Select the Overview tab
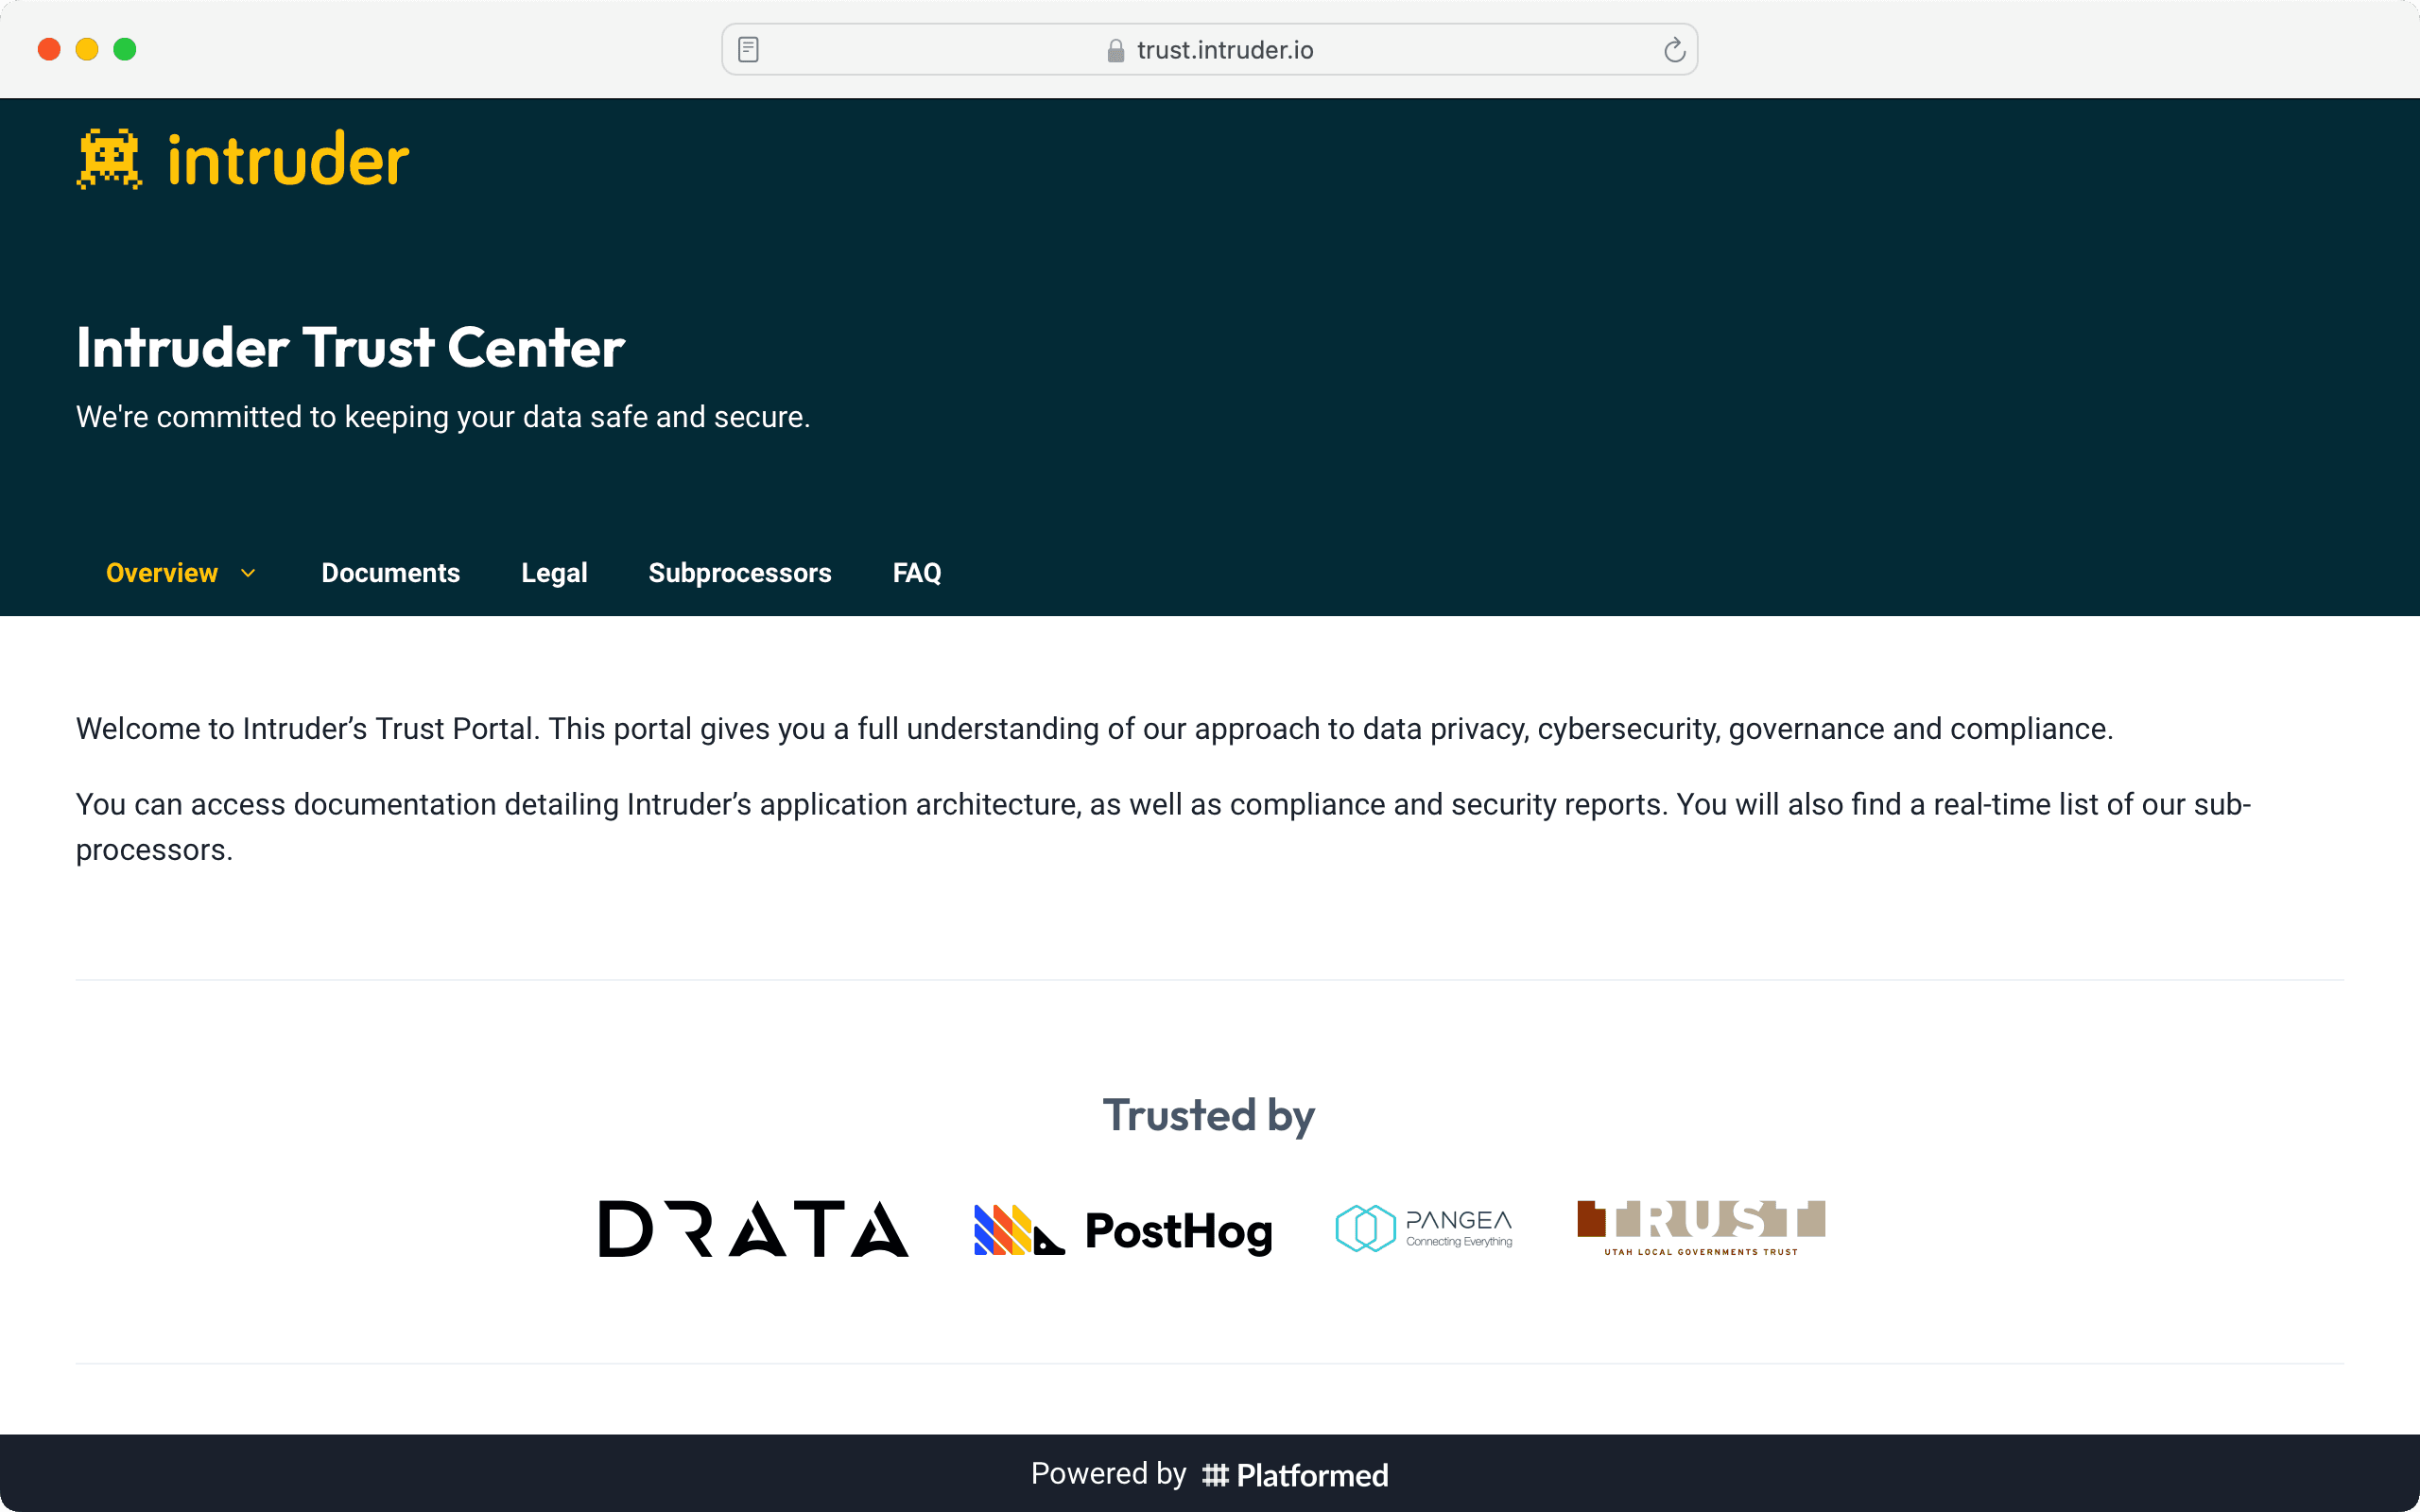Screen dimensions: 2420x1512 pyautogui.click(x=162, y=573)
